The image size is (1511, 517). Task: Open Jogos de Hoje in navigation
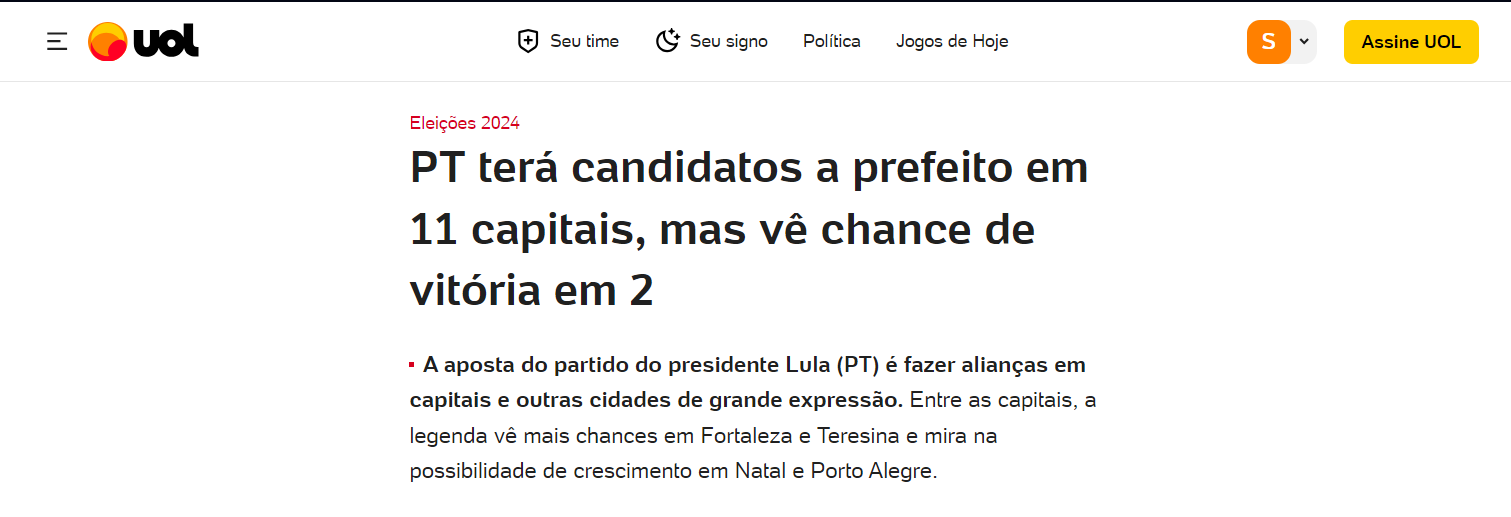(952, 42)
